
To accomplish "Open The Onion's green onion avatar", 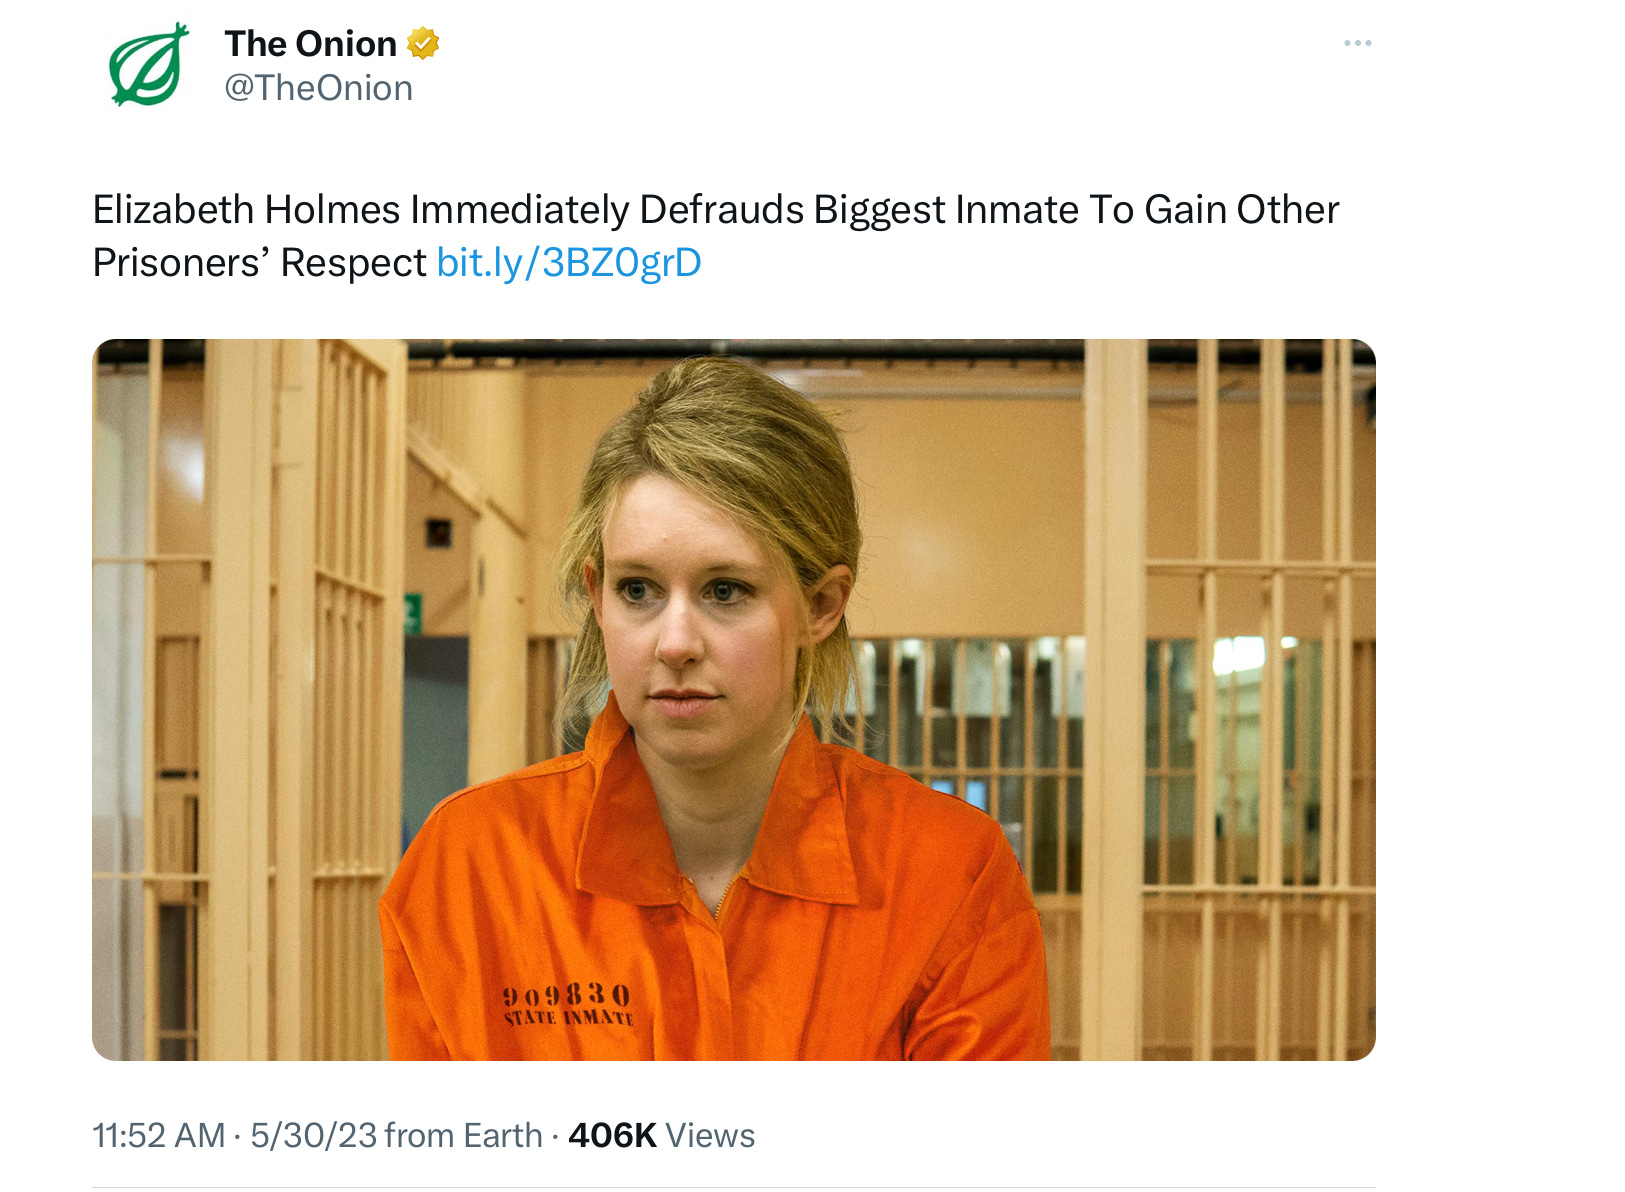I will (x=149, y=64).
